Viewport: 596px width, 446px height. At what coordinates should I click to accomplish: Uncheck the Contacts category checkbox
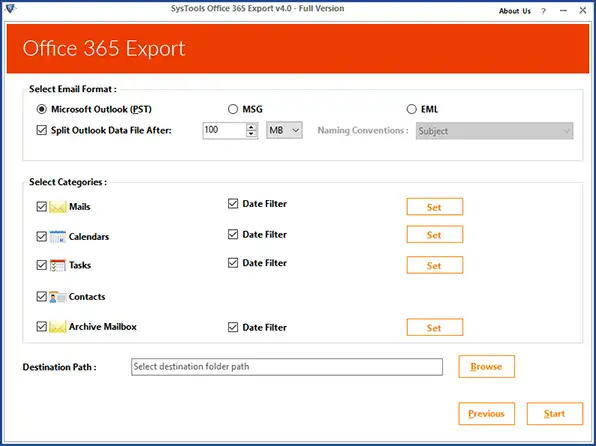[x=41, y=296]
